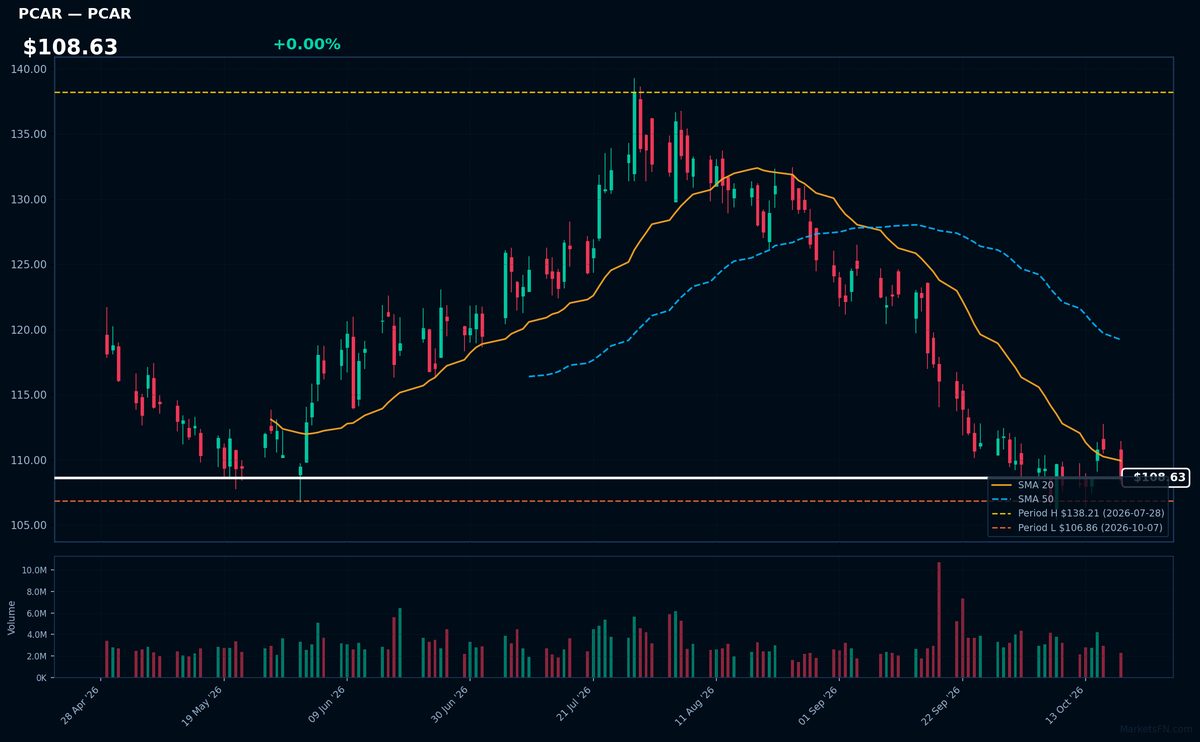This screenshot has height=742, width=1200.
Task: Click the 130.00 price axis label
Action: pyautogui.click(x=29, y=199)
